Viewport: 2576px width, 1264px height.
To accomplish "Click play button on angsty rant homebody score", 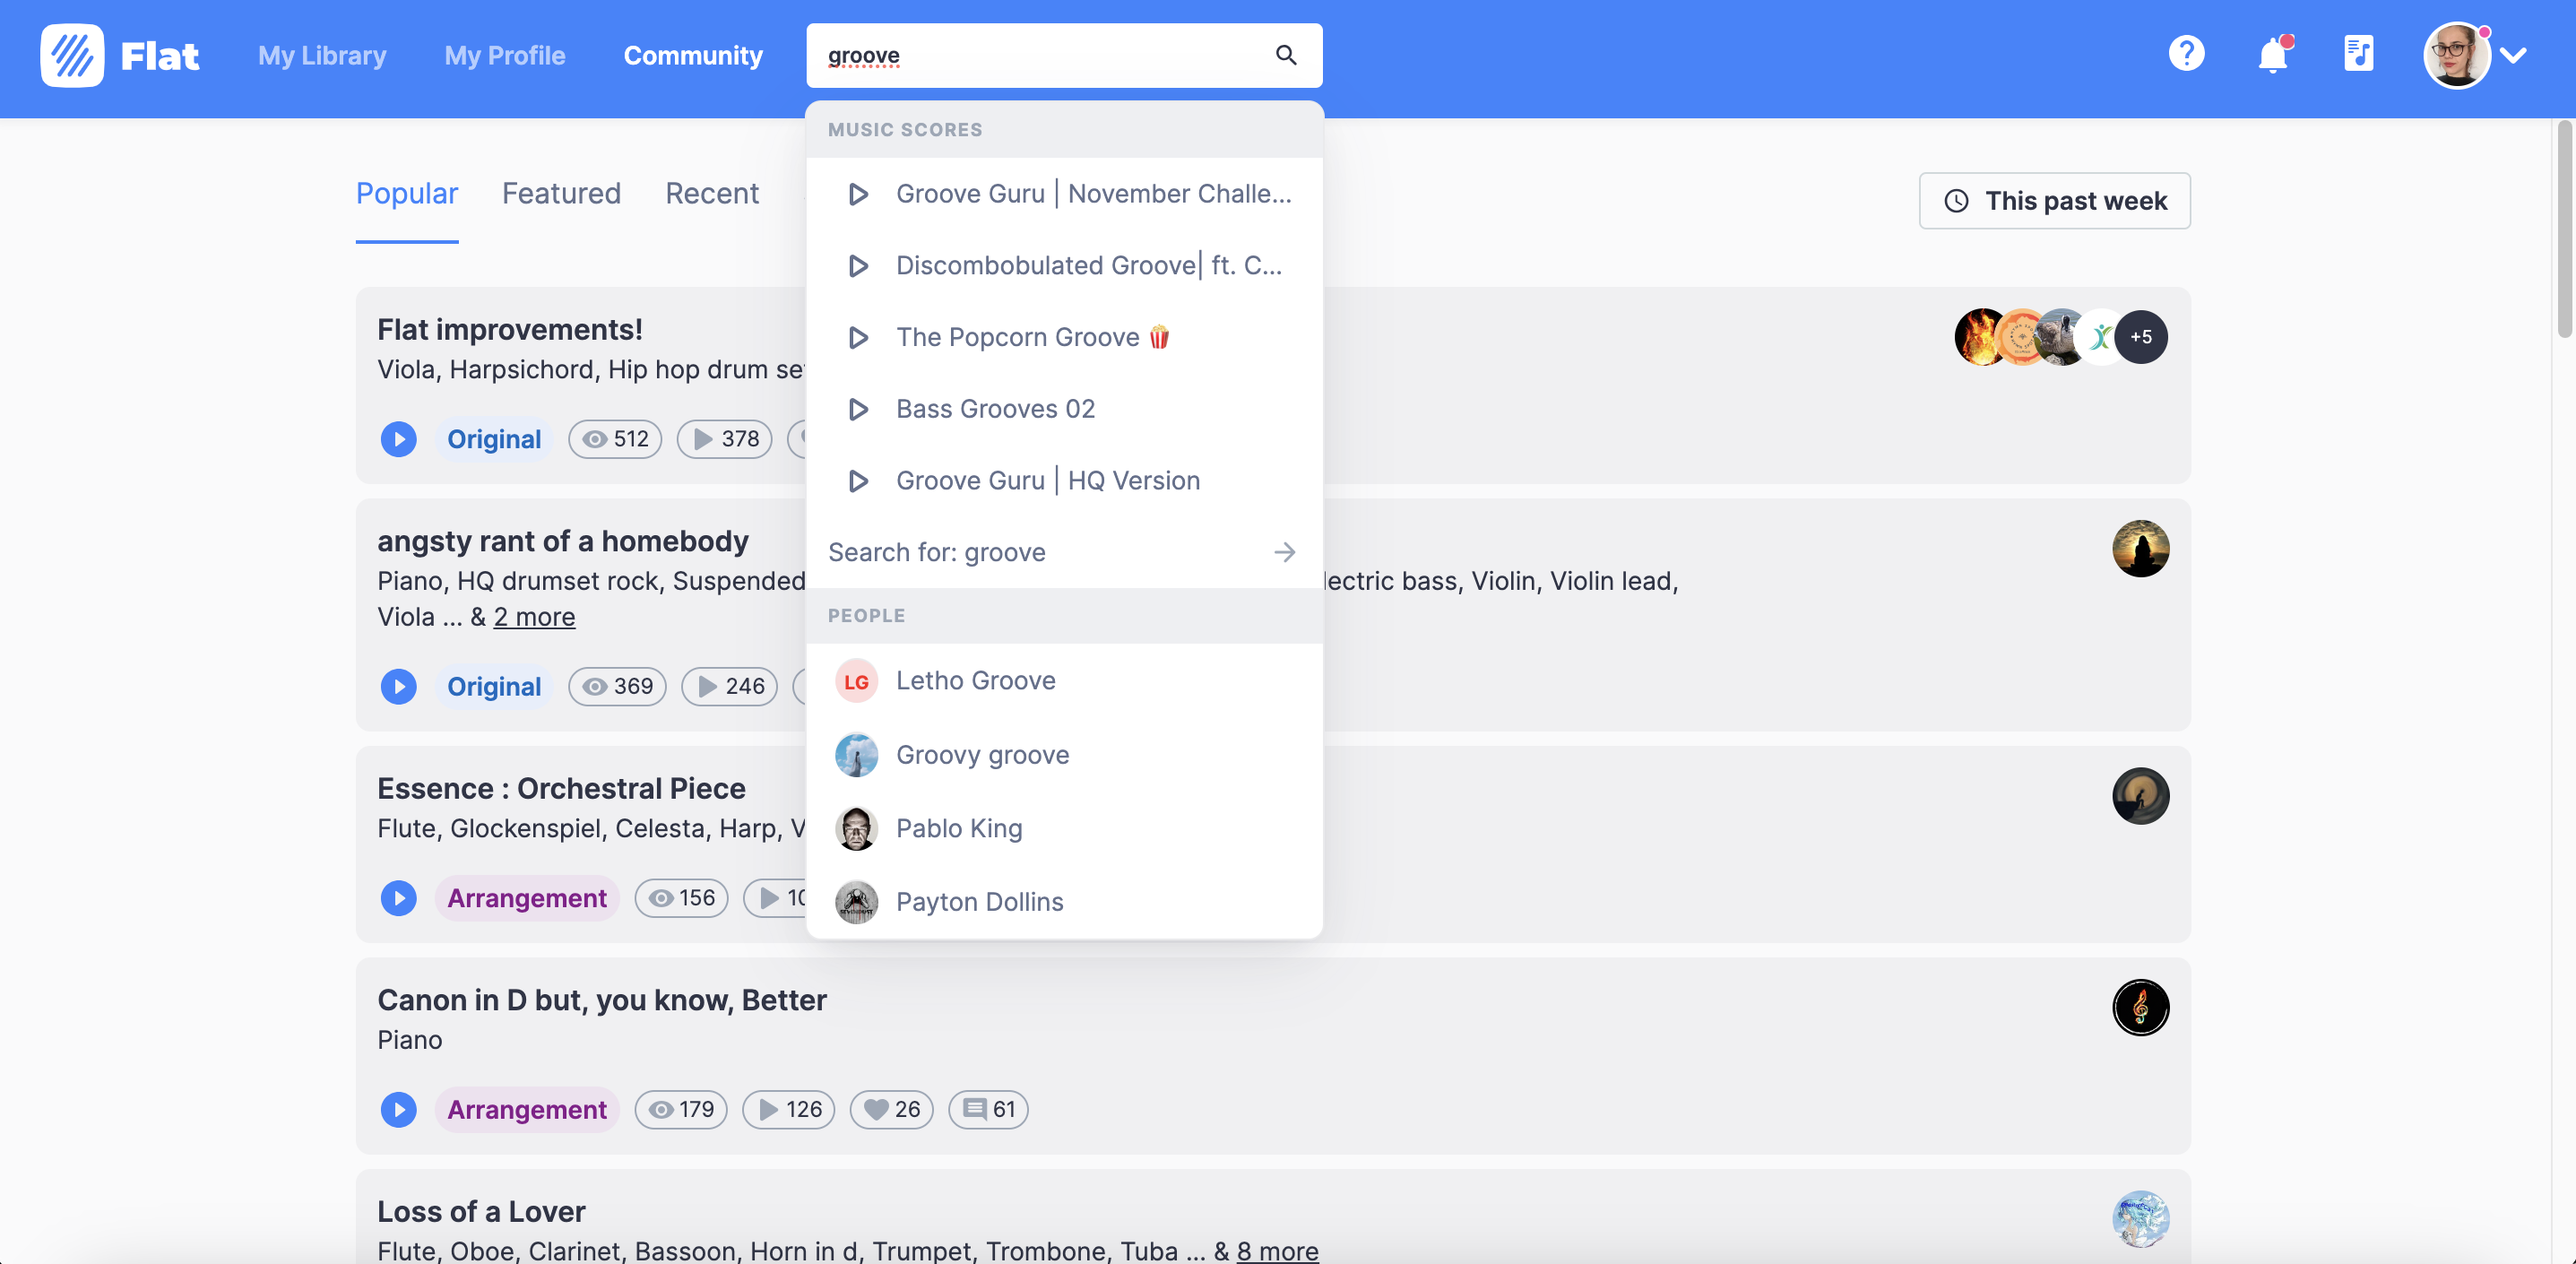I will coord(399,686).
